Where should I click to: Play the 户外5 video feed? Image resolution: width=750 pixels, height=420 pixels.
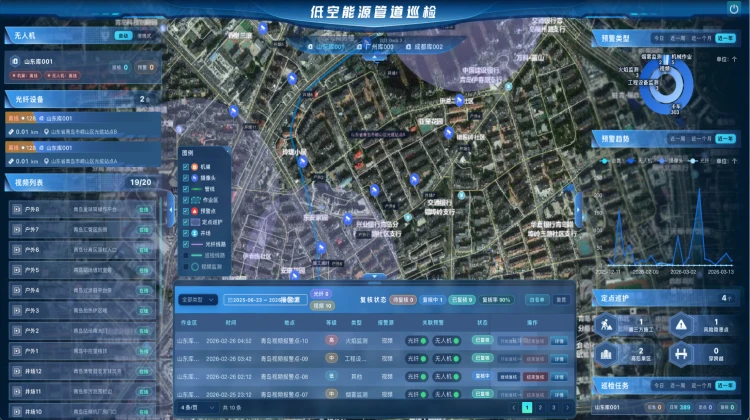tap(17, 270)
